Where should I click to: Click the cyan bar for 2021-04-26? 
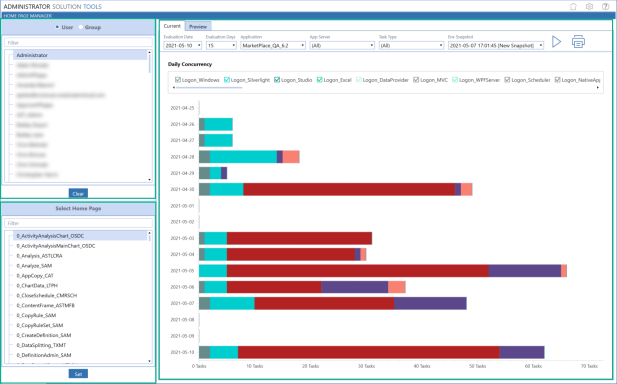(218, 124)
